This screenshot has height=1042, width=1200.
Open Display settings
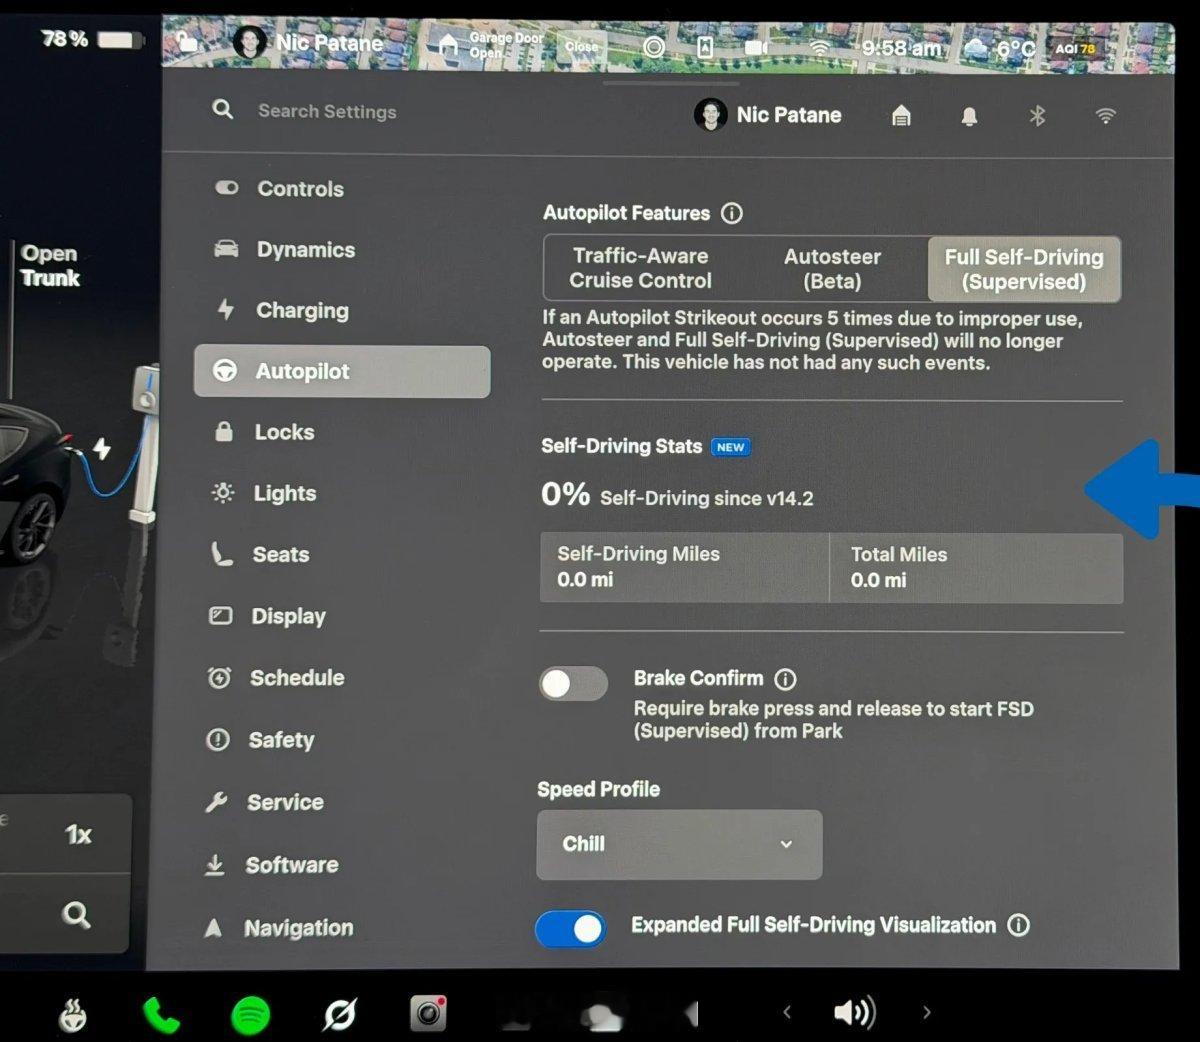pos(341,616)
